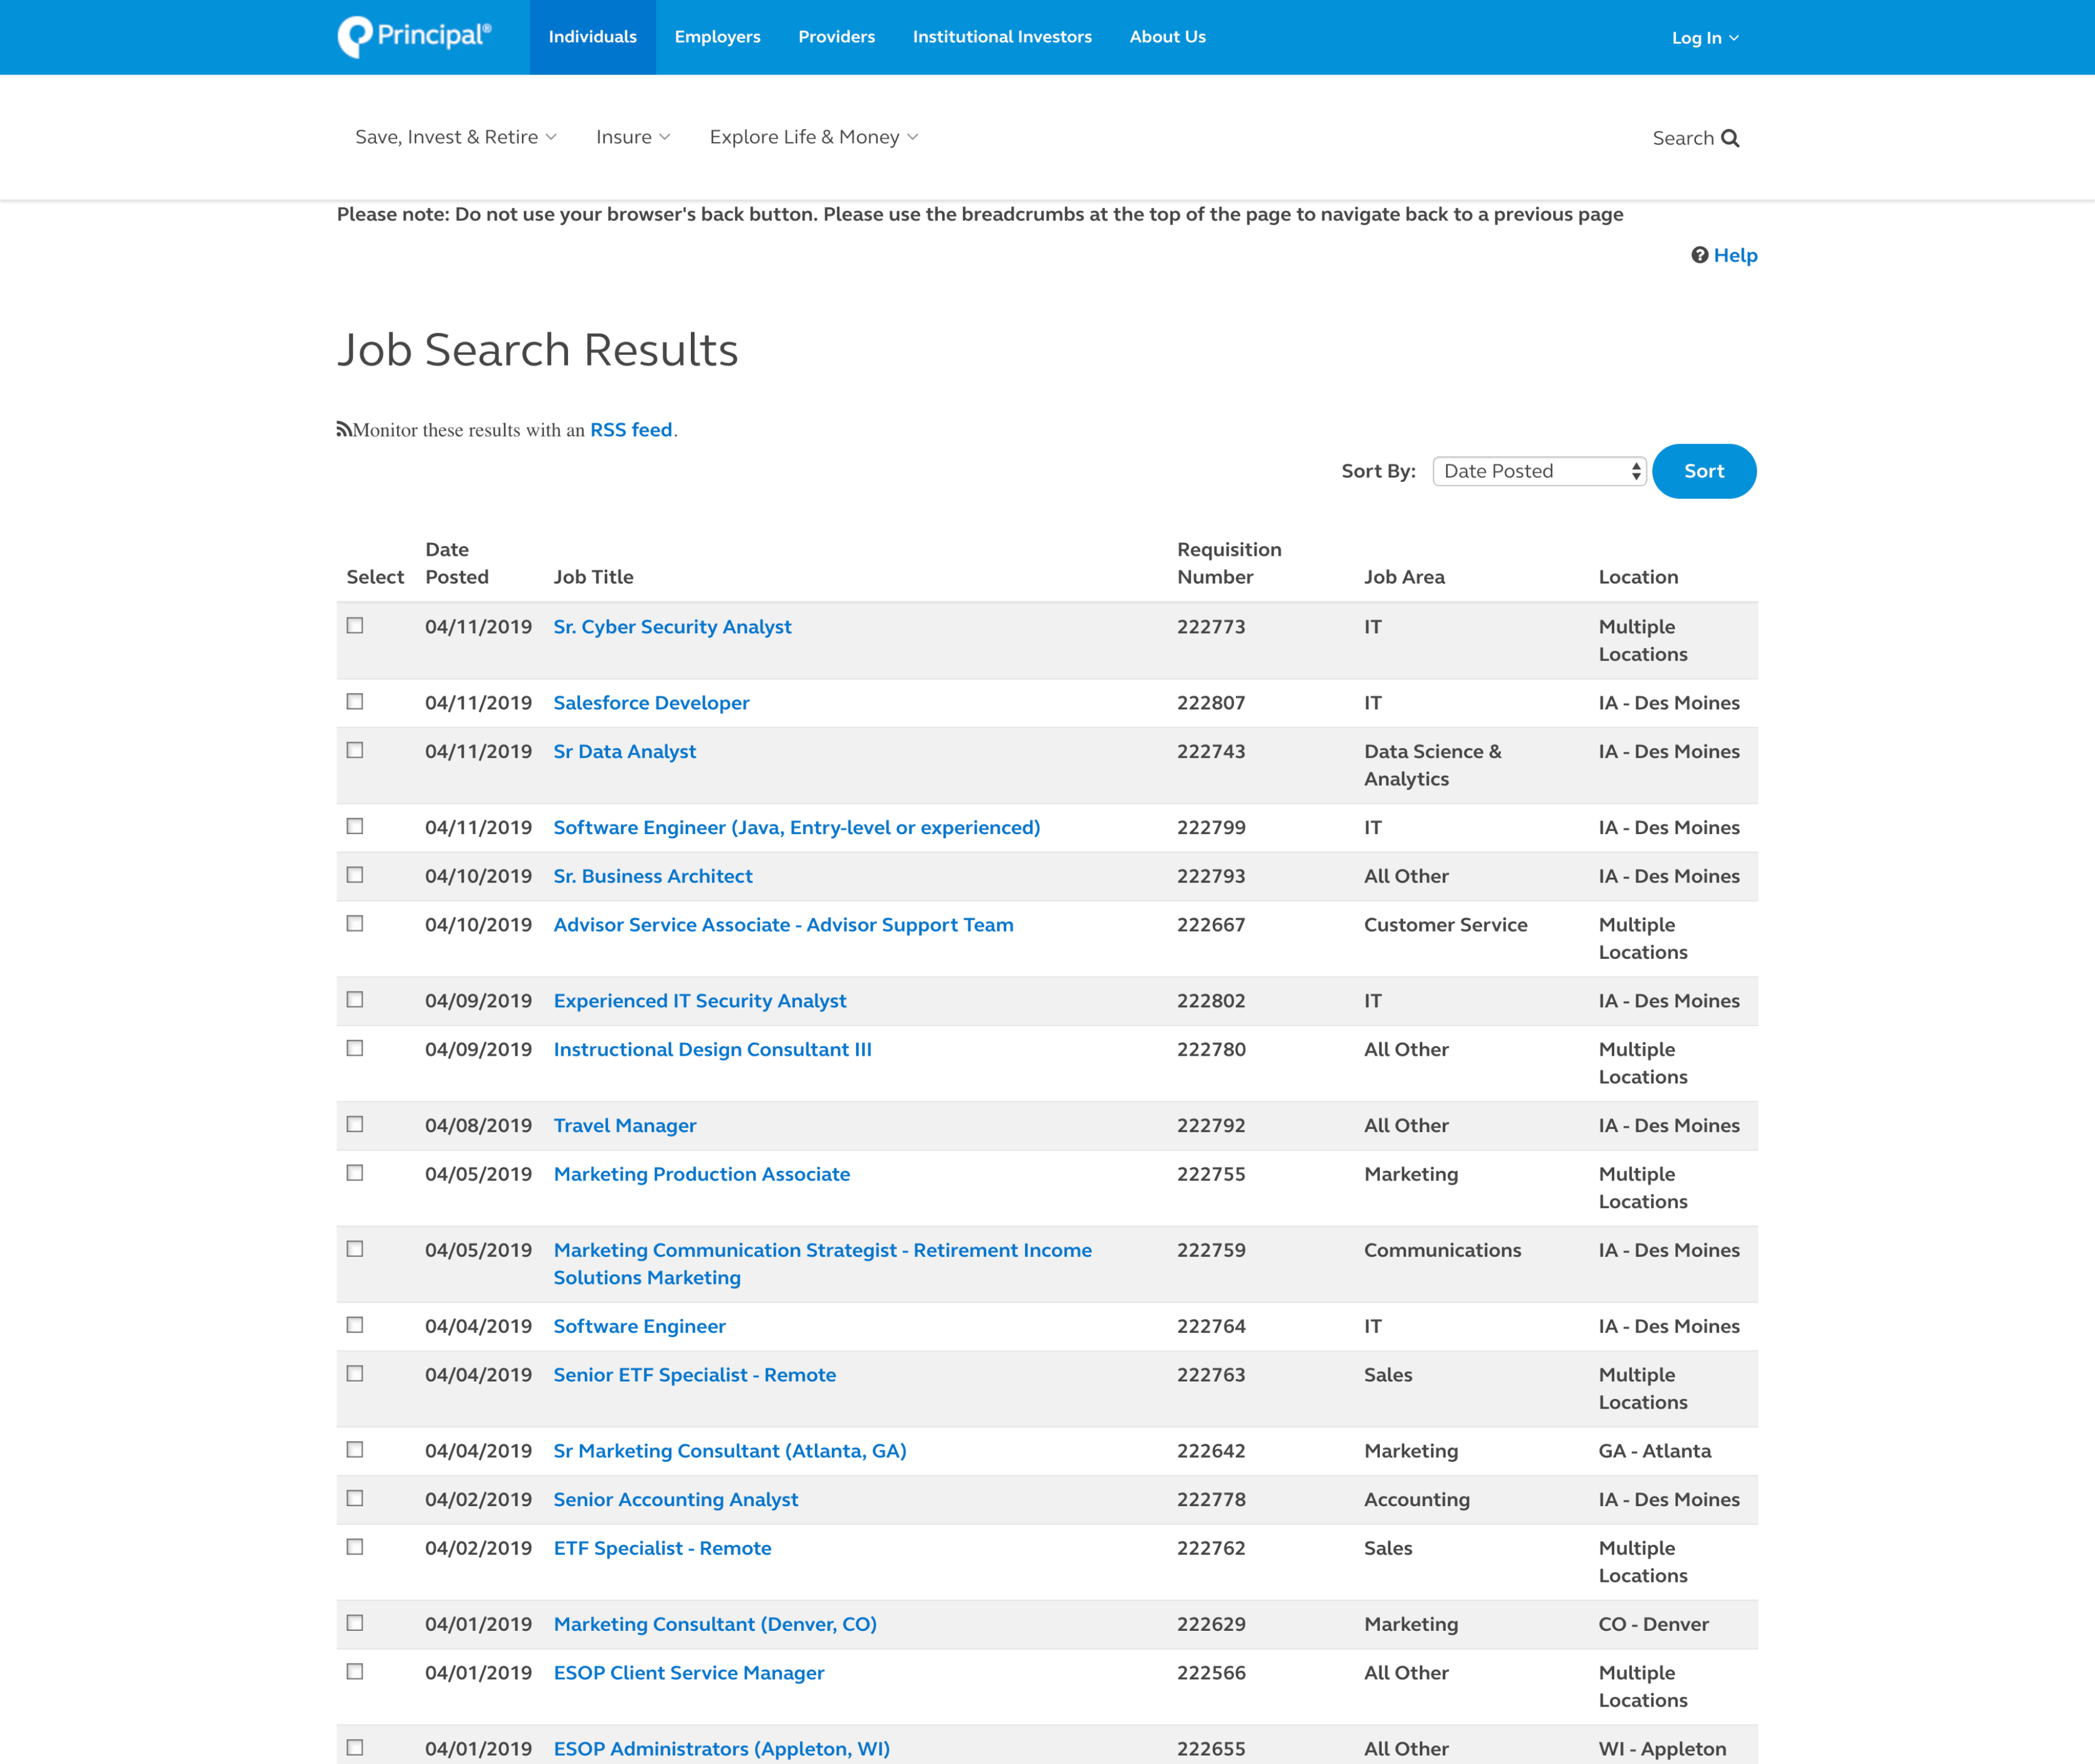Tick the Travel Manager row checkbox
The height and width of the screenshot is (1764, 2095).
click(x=355, y=1125)
